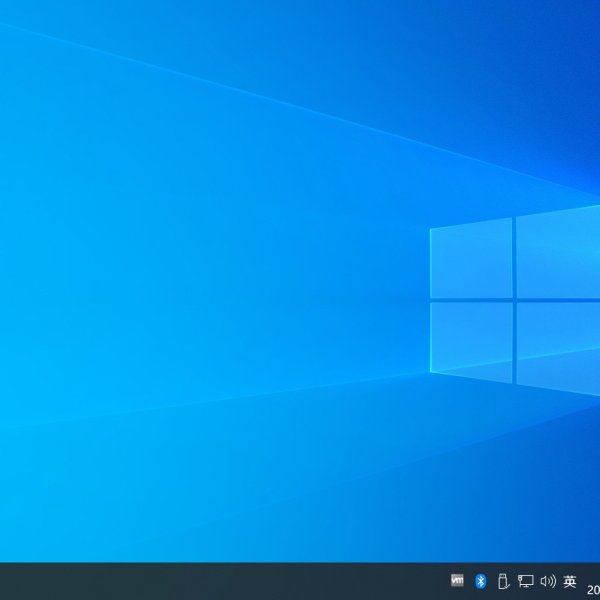The image size is (600, 600).
Task: Click empty taskbar space beside VMware icon
Action: coord(420,581)
